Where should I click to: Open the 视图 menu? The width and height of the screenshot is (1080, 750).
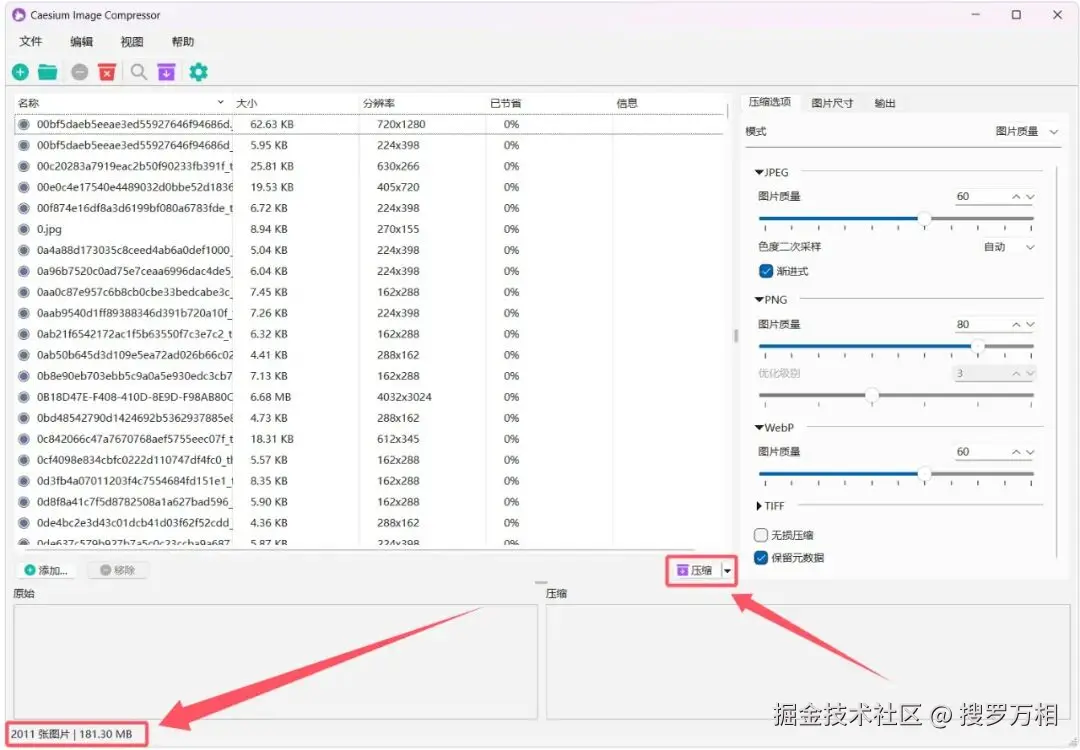click(x=132, y=41)
